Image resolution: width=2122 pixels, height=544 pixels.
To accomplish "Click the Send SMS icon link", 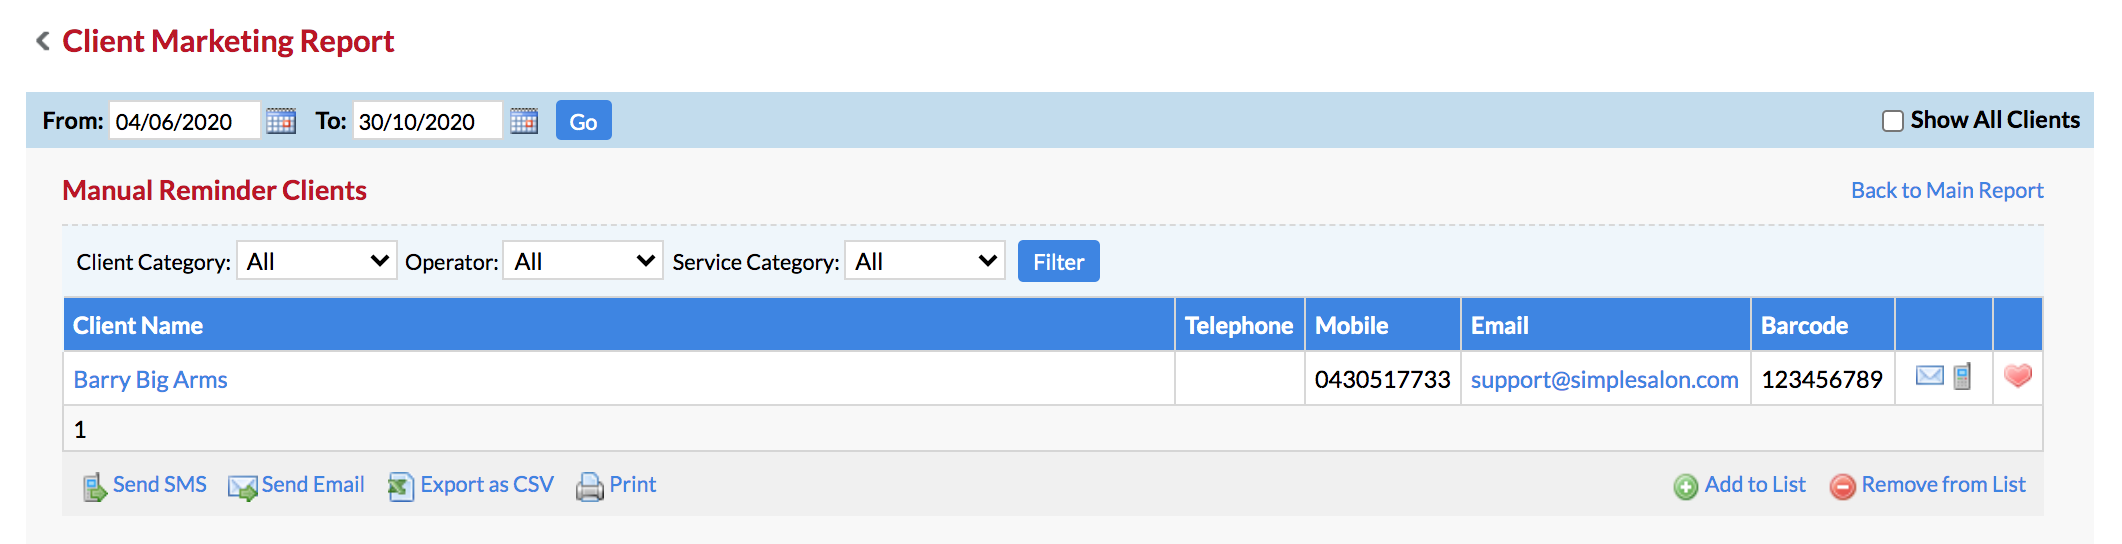I will [94, 487].
